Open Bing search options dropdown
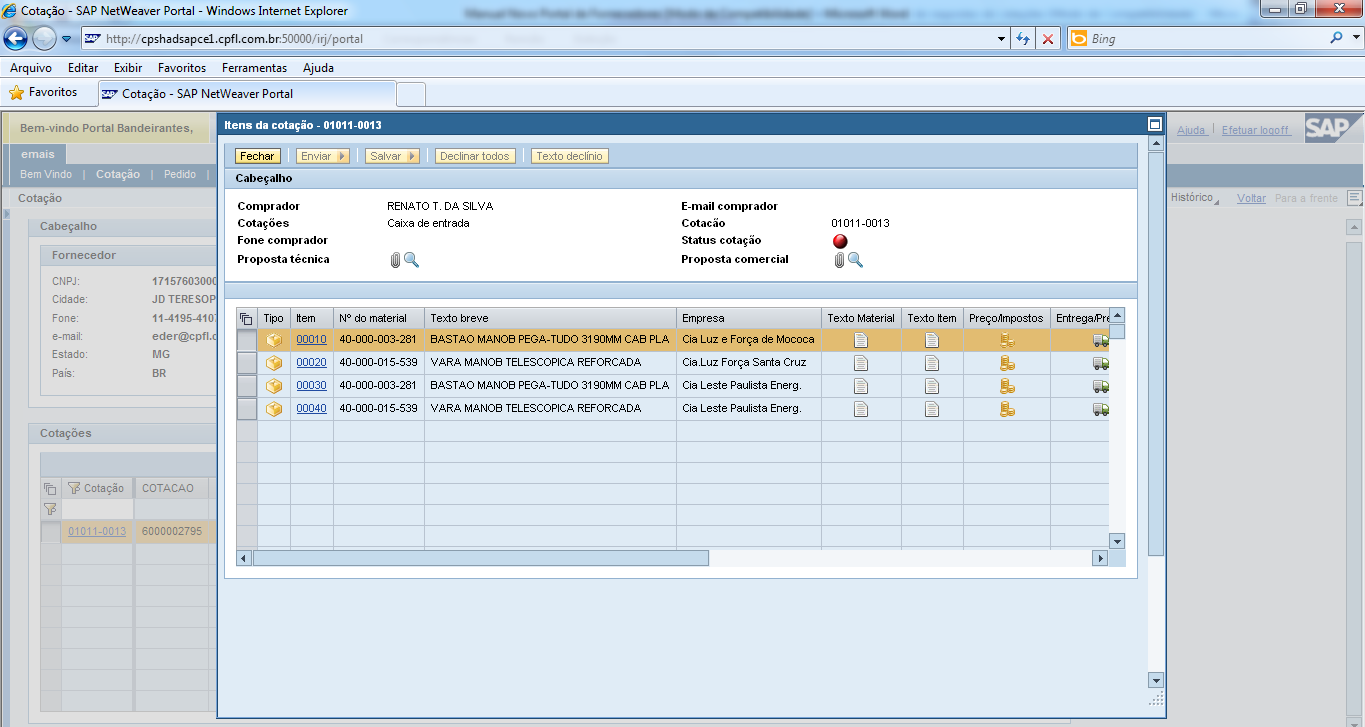Image resolution: width=1365 pixels, height=727 pixels. click(x=1355, y=39)
